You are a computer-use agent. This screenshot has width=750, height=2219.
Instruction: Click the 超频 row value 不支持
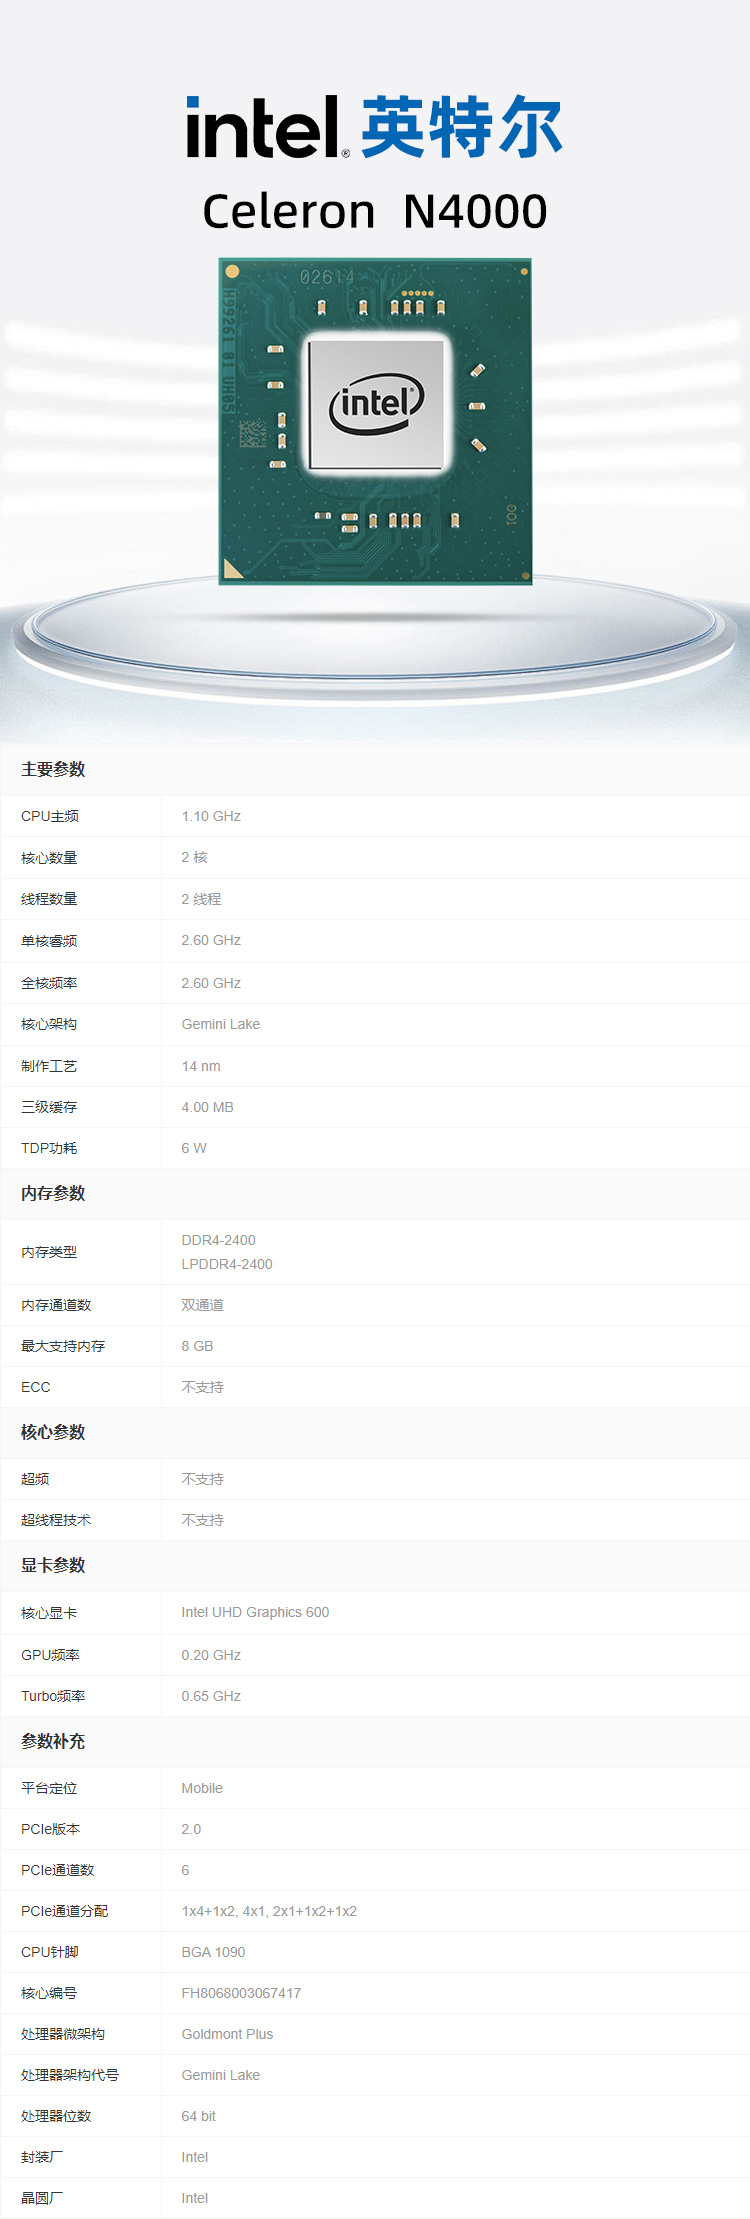pyautogui.click(x=202, y=1479)
